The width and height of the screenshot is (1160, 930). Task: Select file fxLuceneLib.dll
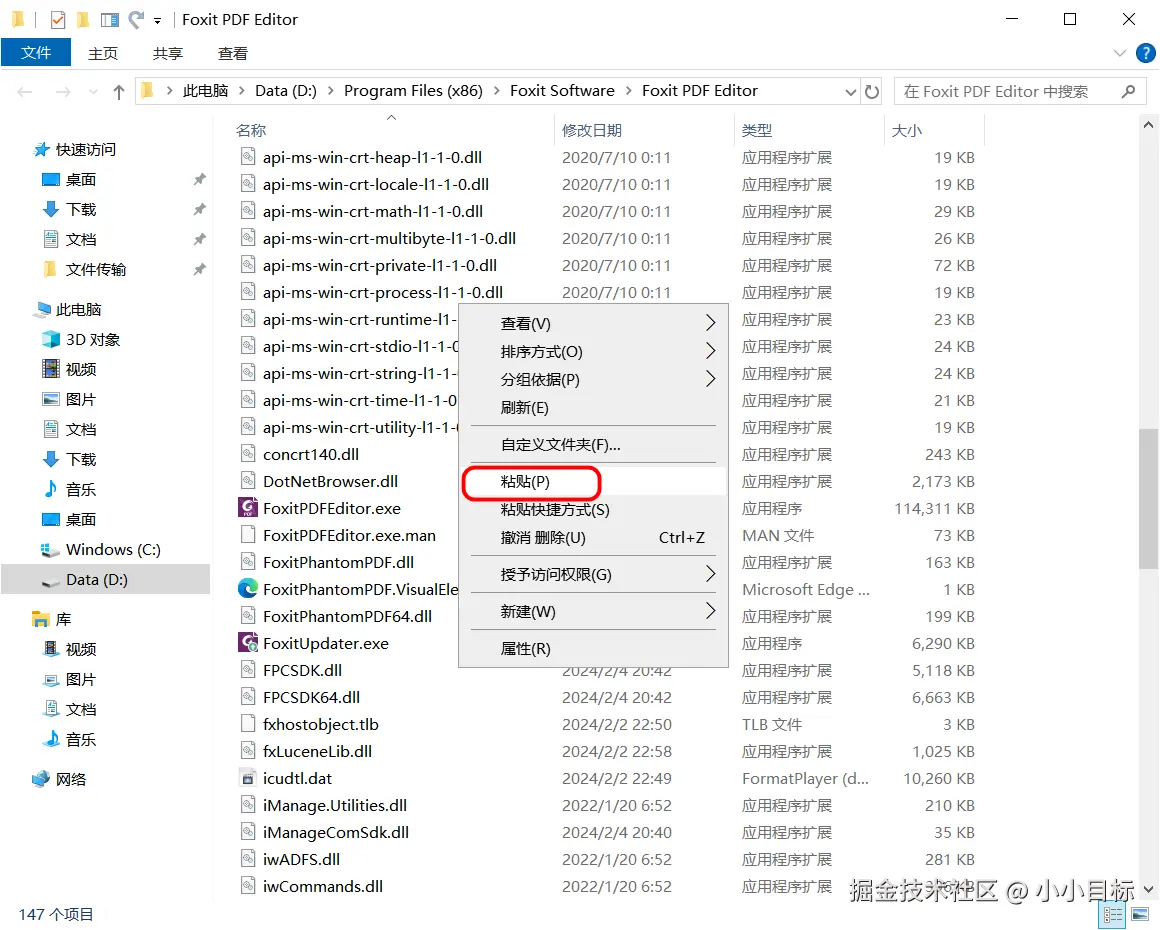[317, 752]
